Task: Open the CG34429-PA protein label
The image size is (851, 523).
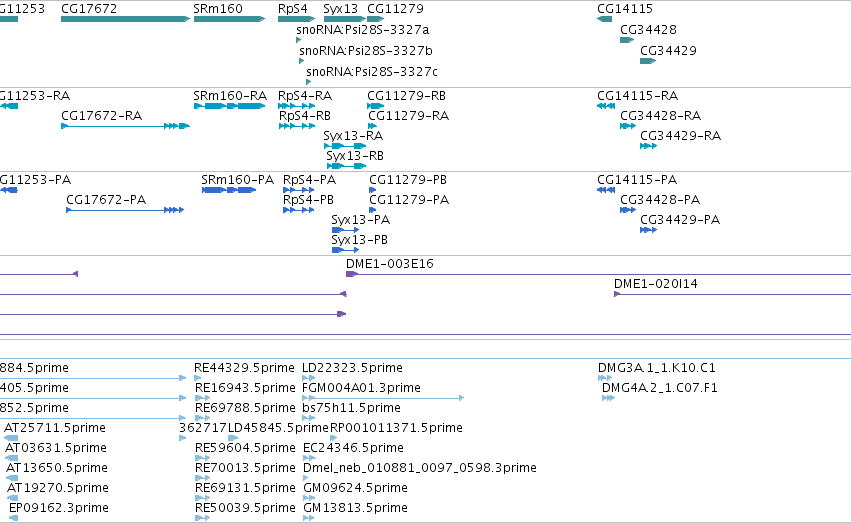Action: pyautogui.click(x=680, y=220)
